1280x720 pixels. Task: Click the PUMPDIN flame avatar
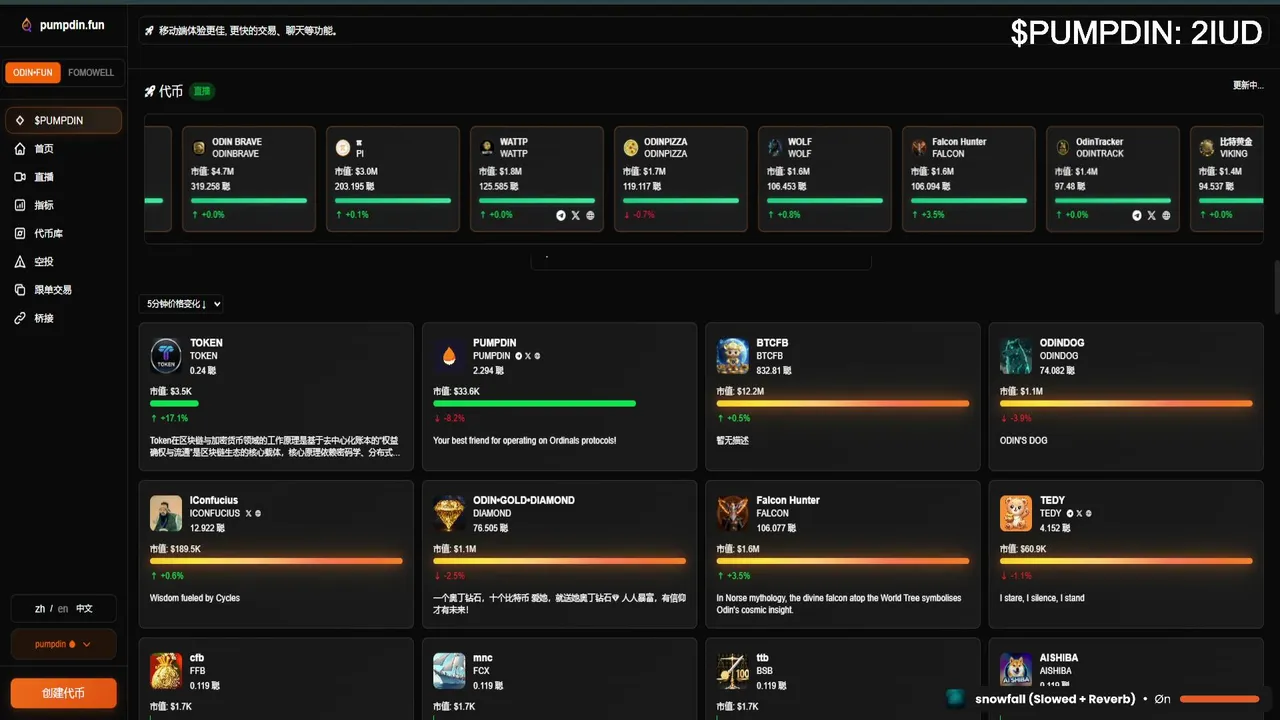coord(449,356)
